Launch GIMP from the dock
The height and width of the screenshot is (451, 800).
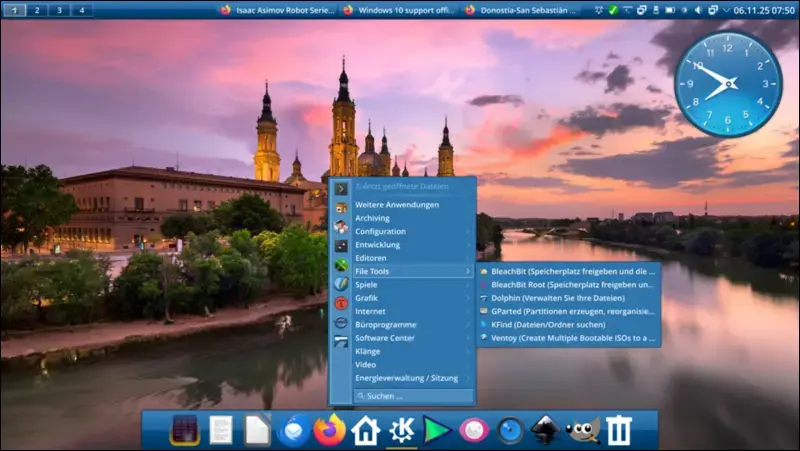pos(583,430)
